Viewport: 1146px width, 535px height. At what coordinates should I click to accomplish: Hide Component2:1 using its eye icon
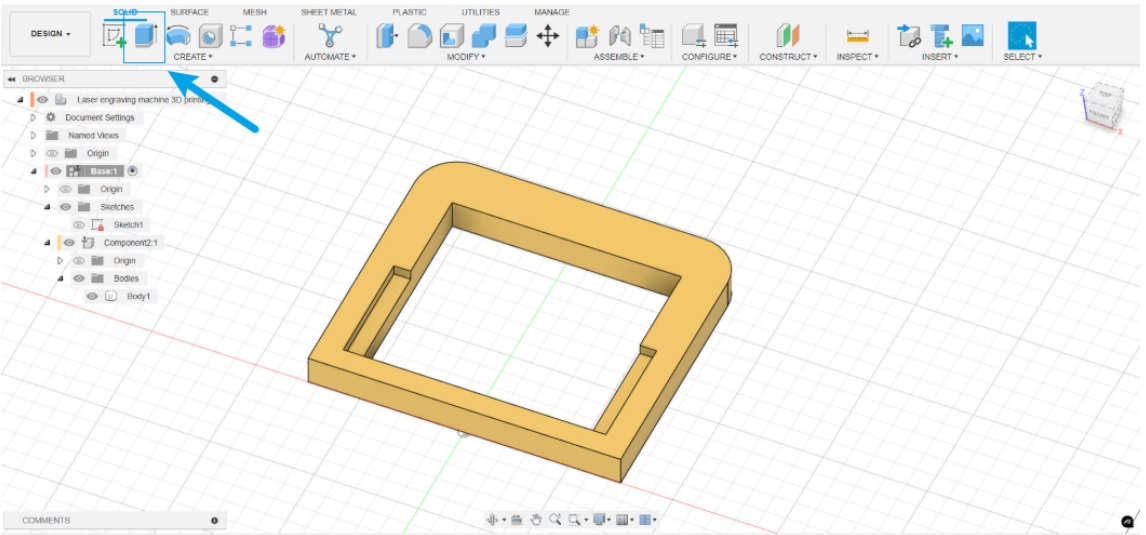click(69, 243)
